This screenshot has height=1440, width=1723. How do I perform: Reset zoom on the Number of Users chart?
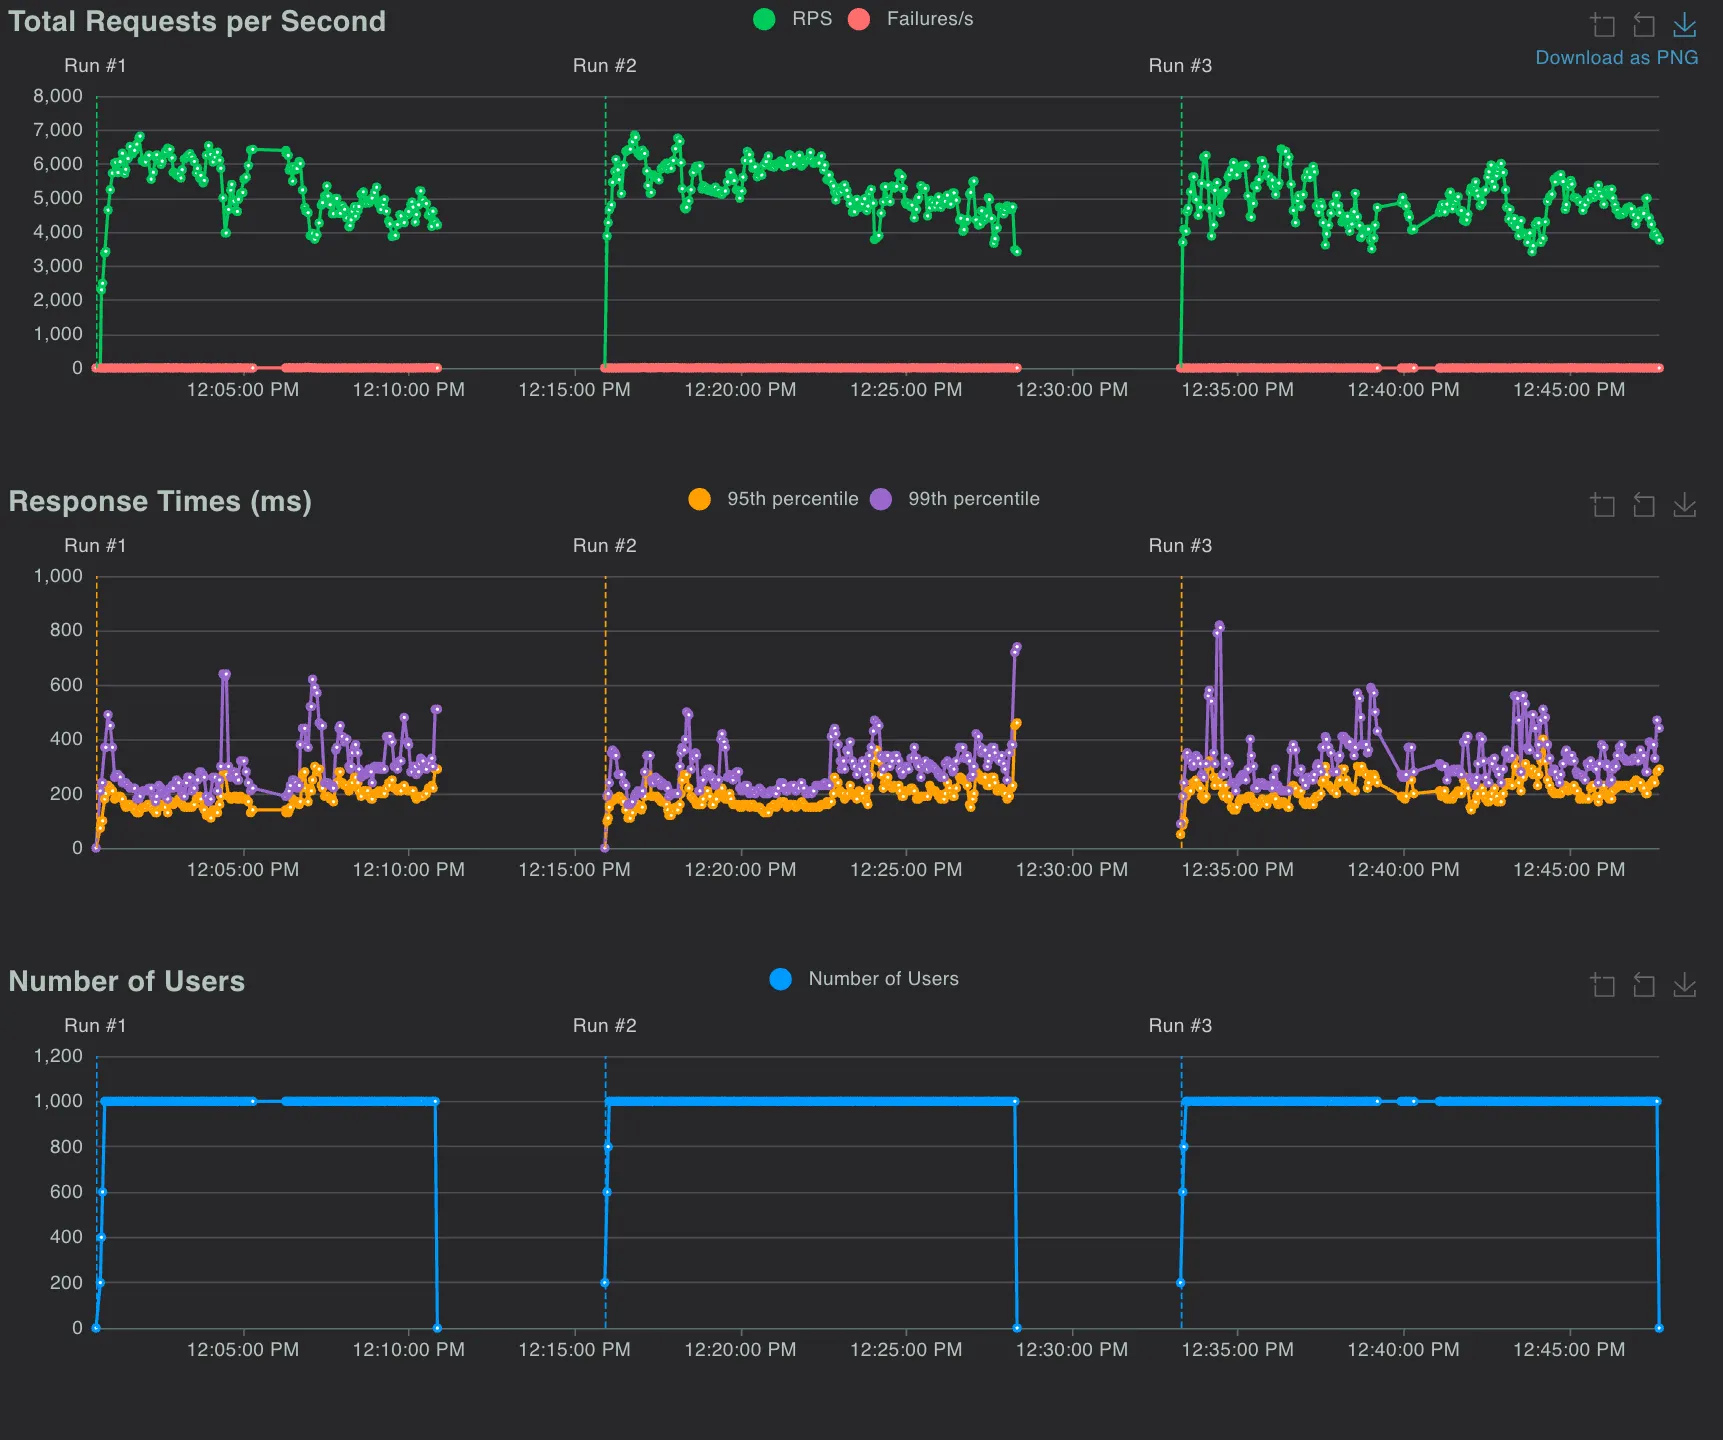pyautogui.click(x=1644, y=985)
